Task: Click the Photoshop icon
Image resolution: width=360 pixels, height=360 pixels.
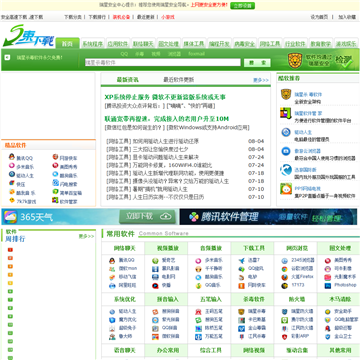Action: (x=328, y=286)
